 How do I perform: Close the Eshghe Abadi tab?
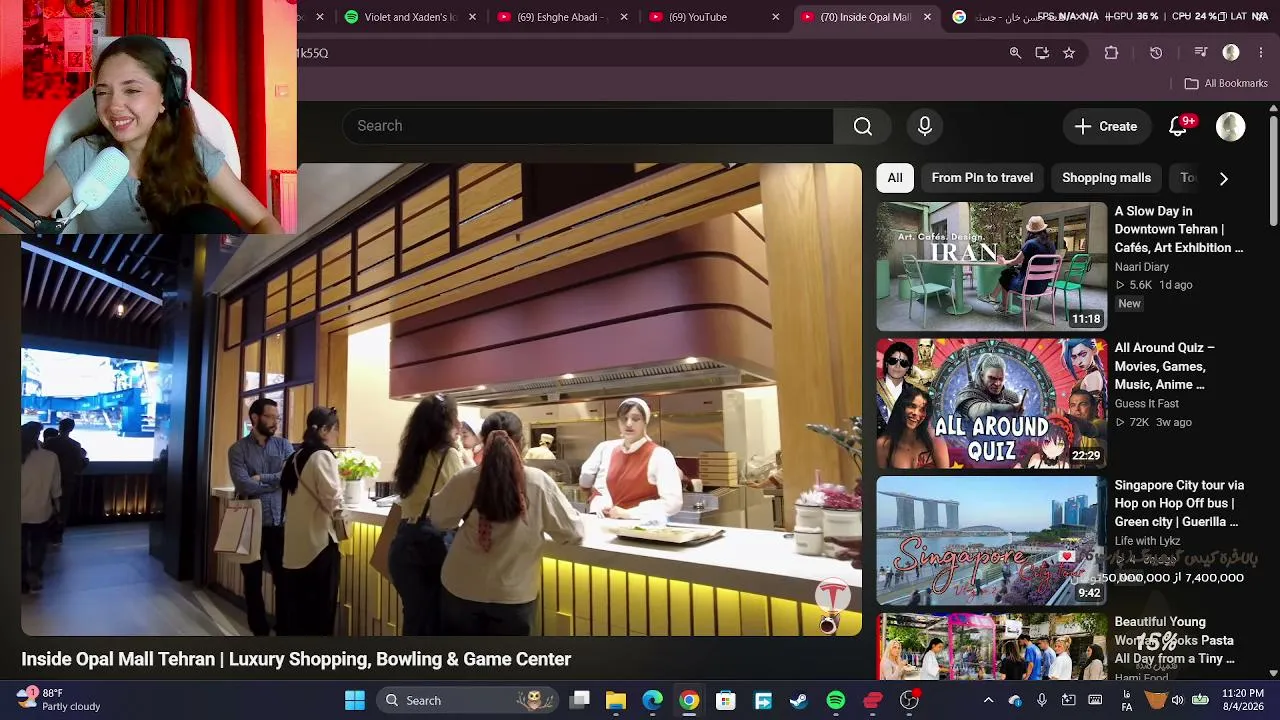pos(624,17)
